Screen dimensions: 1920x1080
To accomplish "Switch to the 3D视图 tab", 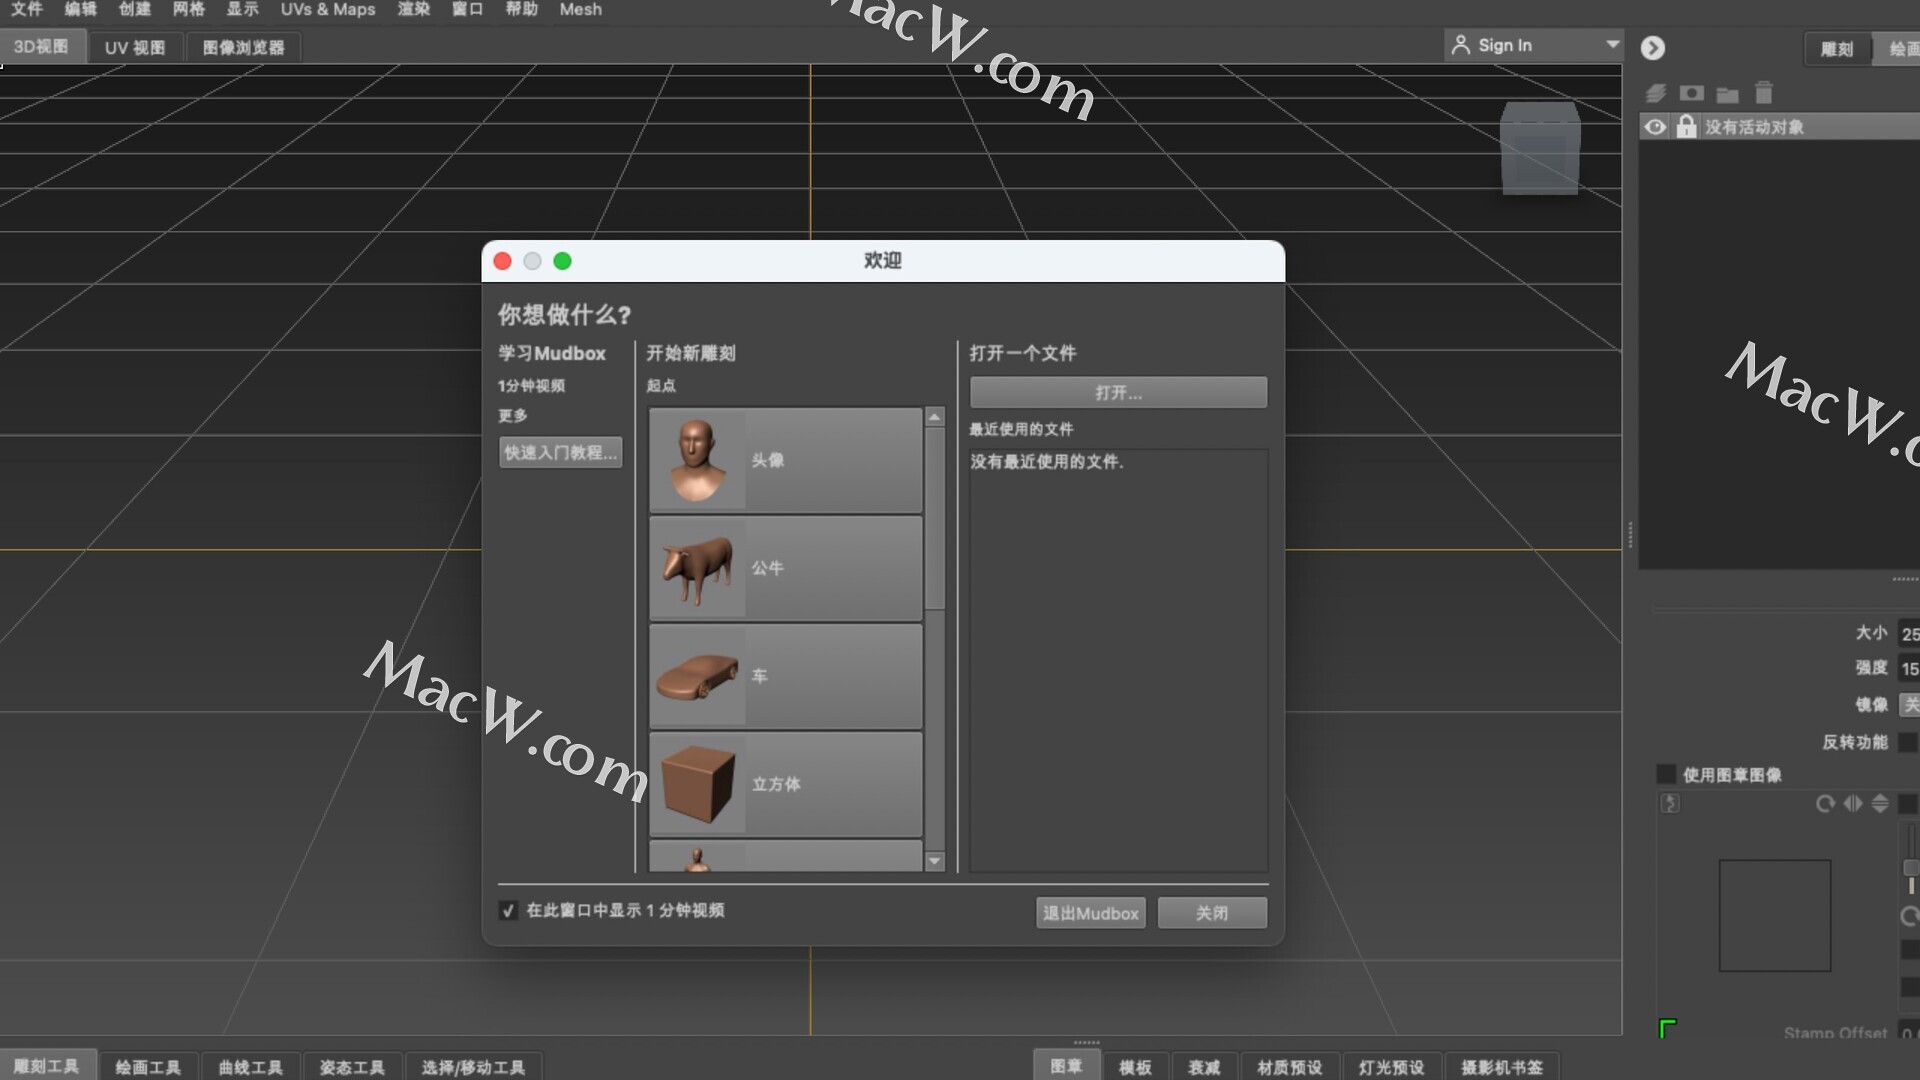I will click(42, 47).
